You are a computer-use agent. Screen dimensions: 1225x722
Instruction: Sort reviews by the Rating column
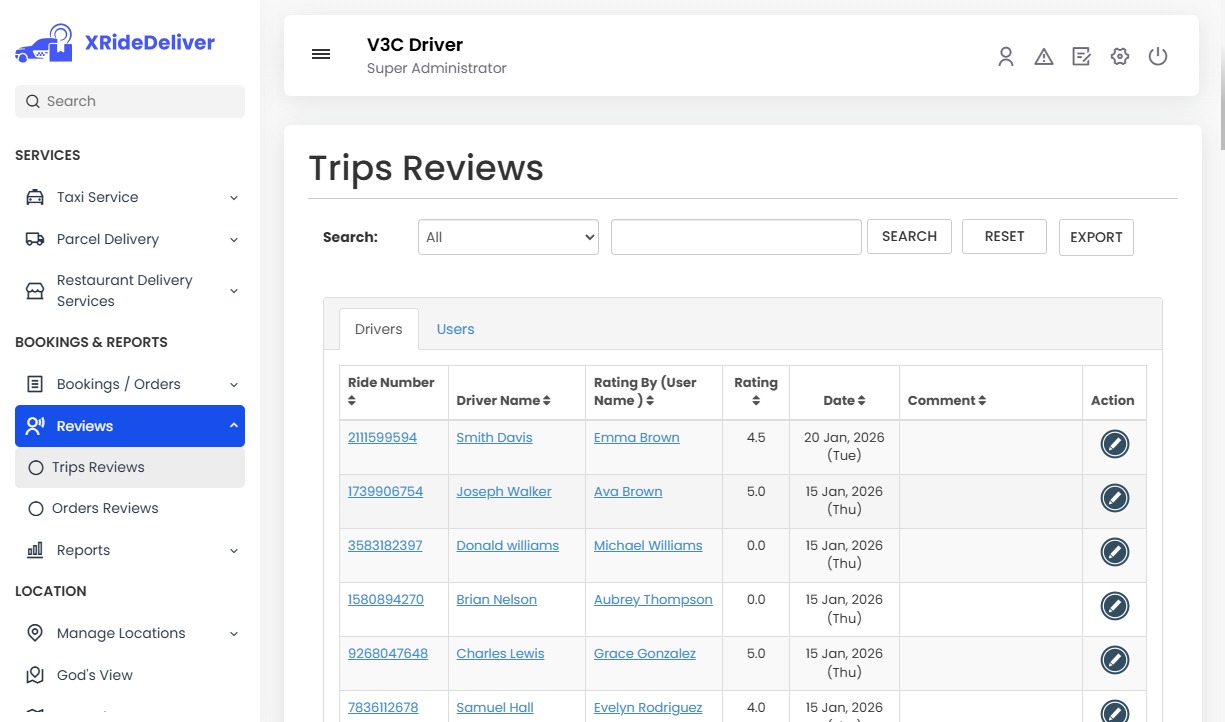click(x=756, y=392)
